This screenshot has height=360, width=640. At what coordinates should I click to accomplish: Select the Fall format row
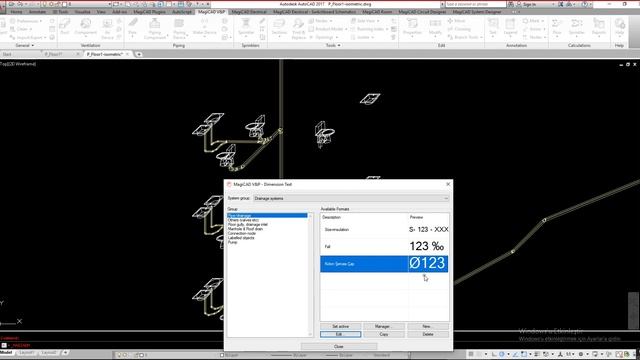384,247
